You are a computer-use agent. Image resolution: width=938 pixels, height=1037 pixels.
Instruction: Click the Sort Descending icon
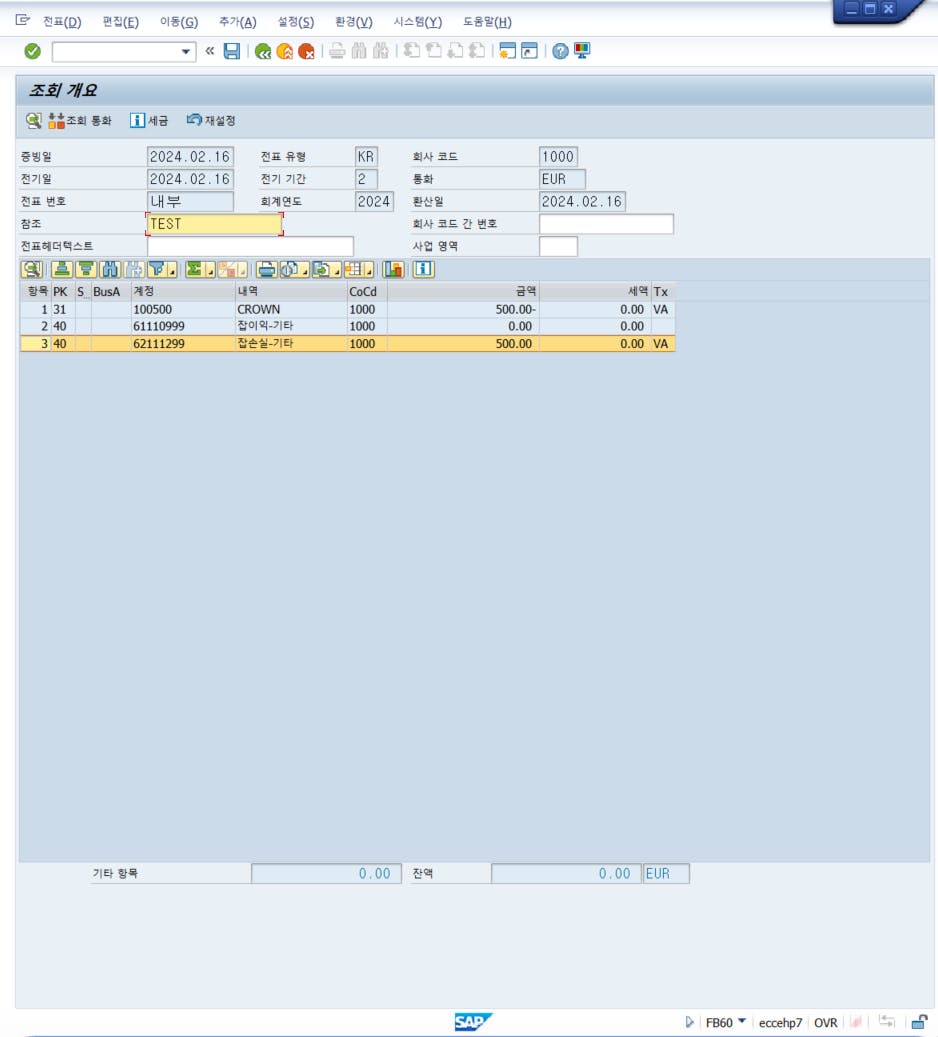(x=86, y=269)
